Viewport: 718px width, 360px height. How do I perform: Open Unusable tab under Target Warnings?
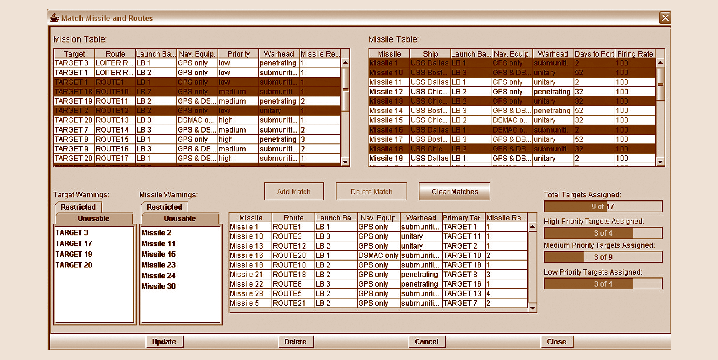[93, 218]
